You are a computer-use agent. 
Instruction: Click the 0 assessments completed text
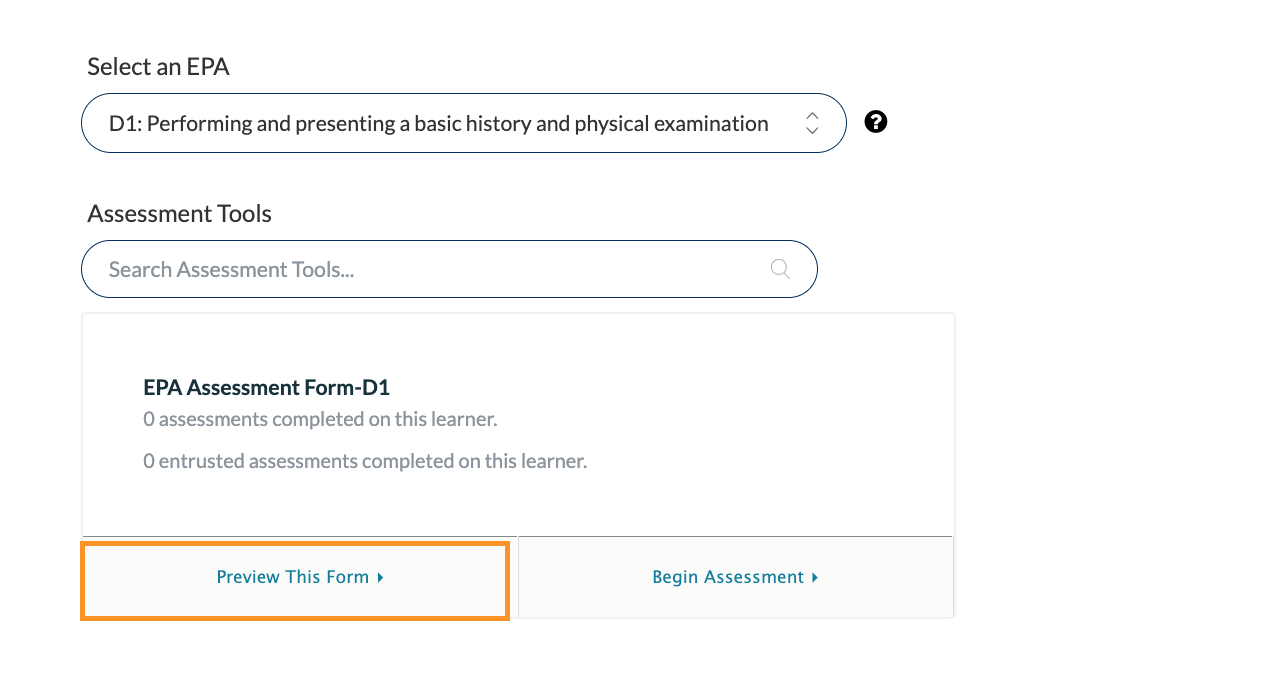click(320, 419)
